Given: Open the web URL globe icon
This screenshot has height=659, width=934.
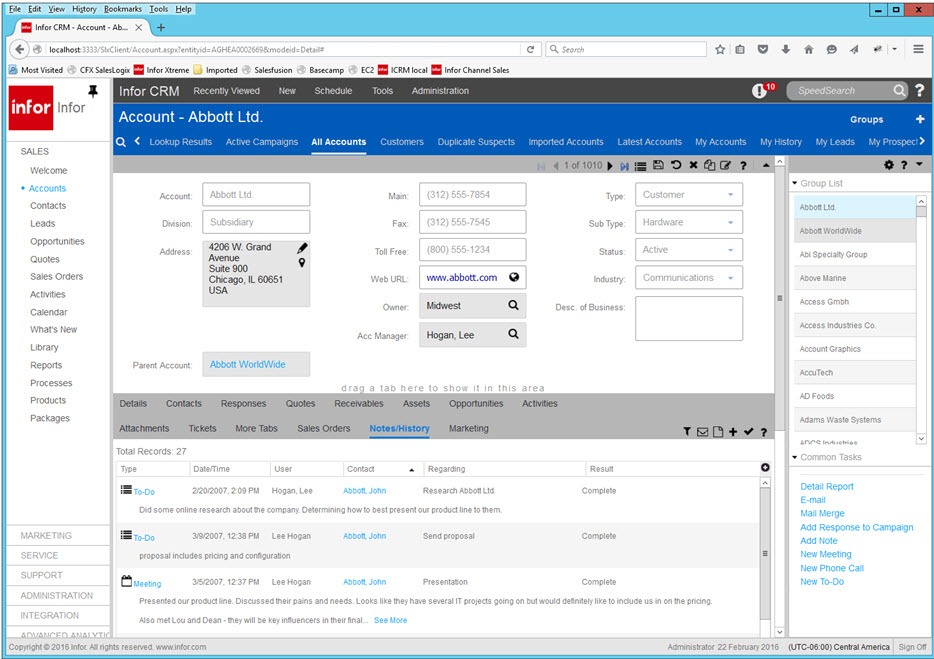Looking at the screenshot, I should 514,277.
